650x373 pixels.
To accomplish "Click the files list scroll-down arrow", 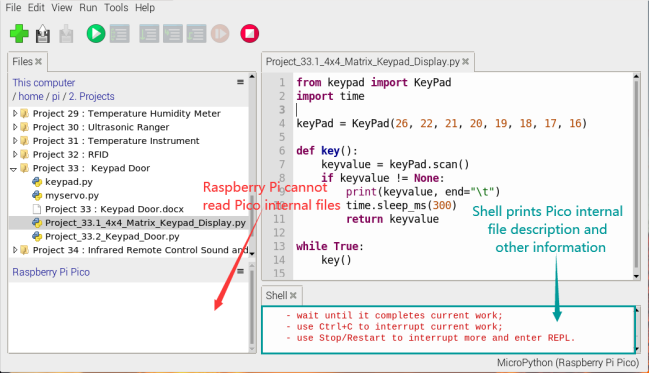I will pos(252,253).
